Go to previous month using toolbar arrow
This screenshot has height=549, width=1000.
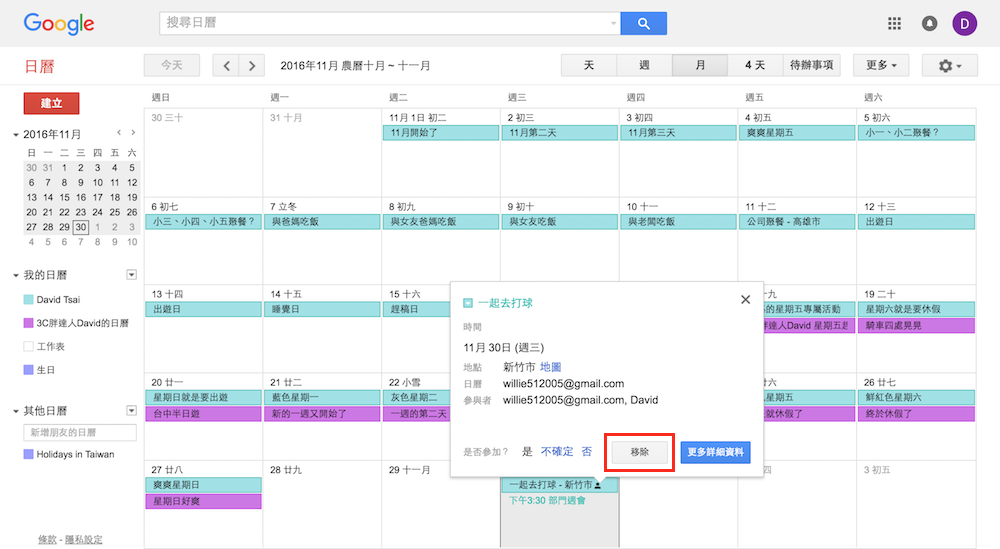click(x=227, y=66)
